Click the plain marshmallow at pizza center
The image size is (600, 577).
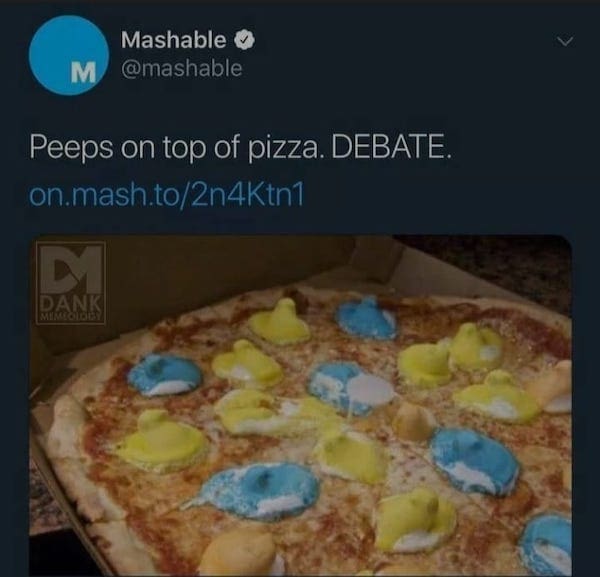coord(410,422)
